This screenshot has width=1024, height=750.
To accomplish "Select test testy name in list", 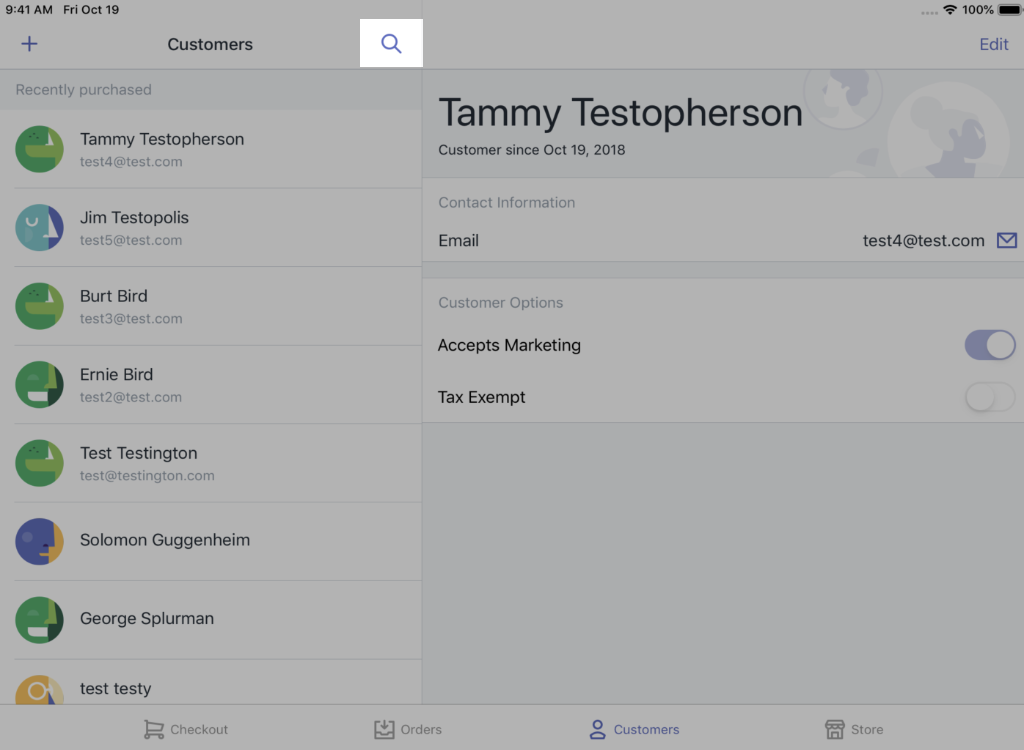I will 116,689.
